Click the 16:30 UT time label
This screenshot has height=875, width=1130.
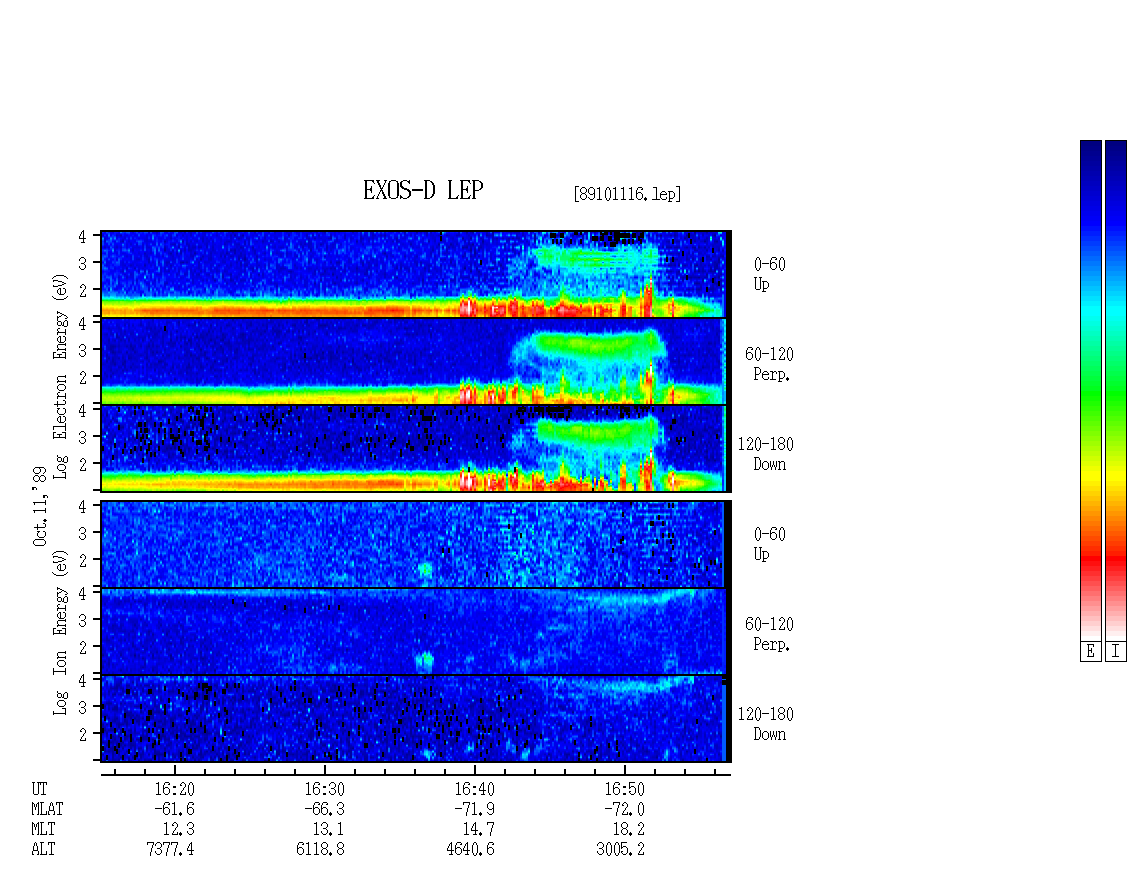[324, 789]
